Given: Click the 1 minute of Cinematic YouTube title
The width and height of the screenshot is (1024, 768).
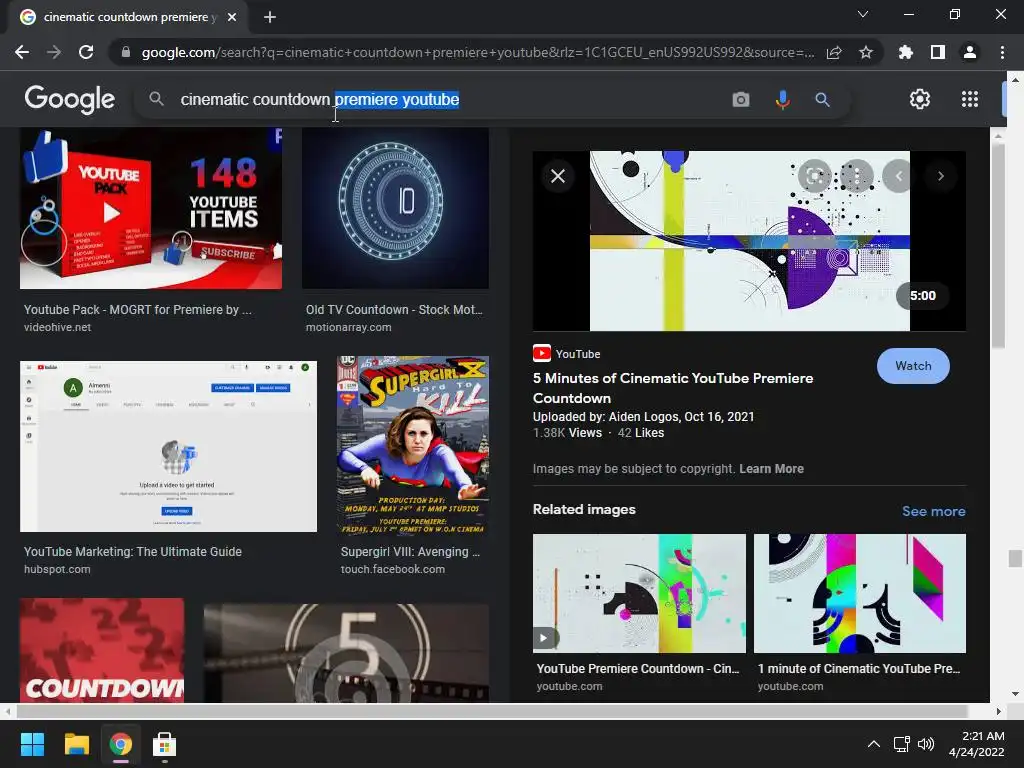Looking at the screenshot, I should pos(859,669).
